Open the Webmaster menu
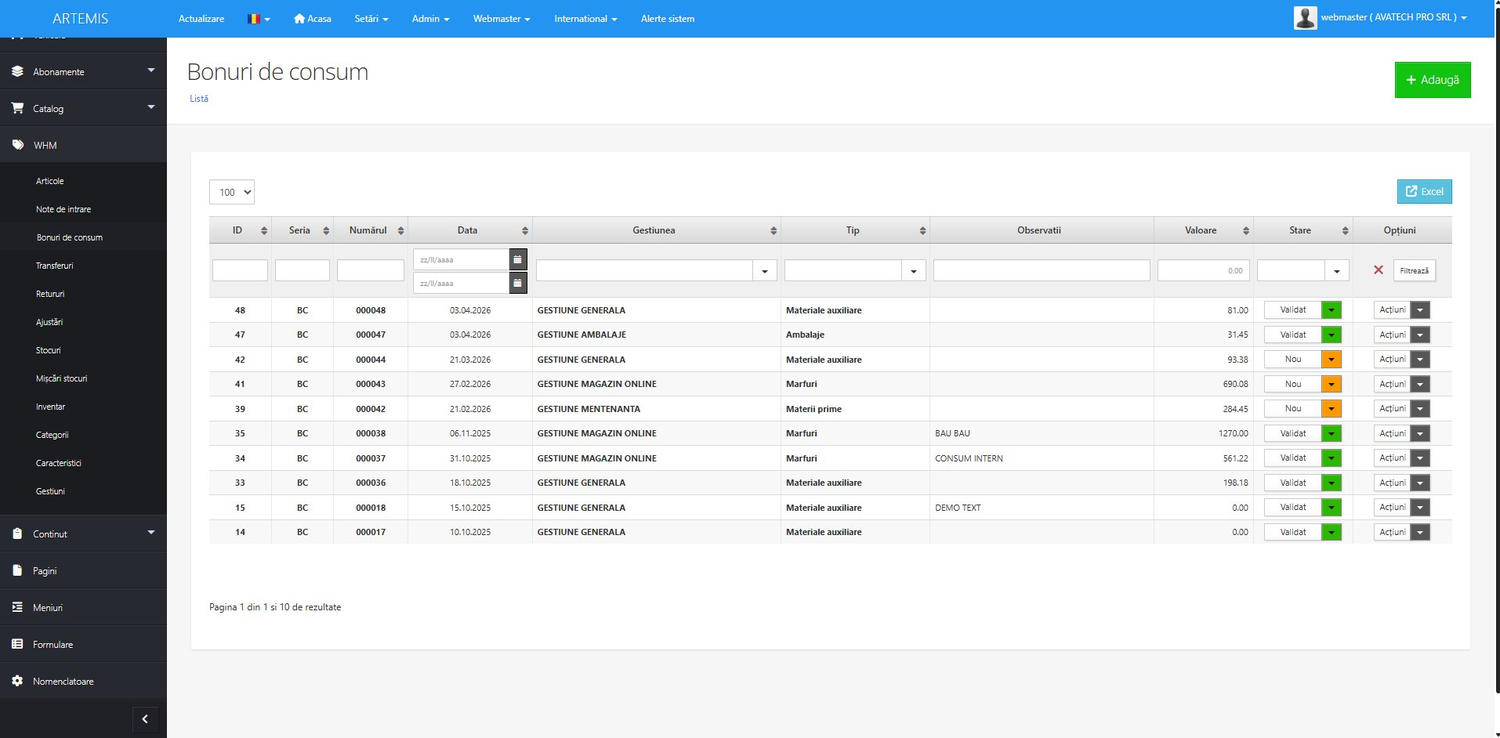Viewport: 1500px width, 738px height. (x=501, y=19)
